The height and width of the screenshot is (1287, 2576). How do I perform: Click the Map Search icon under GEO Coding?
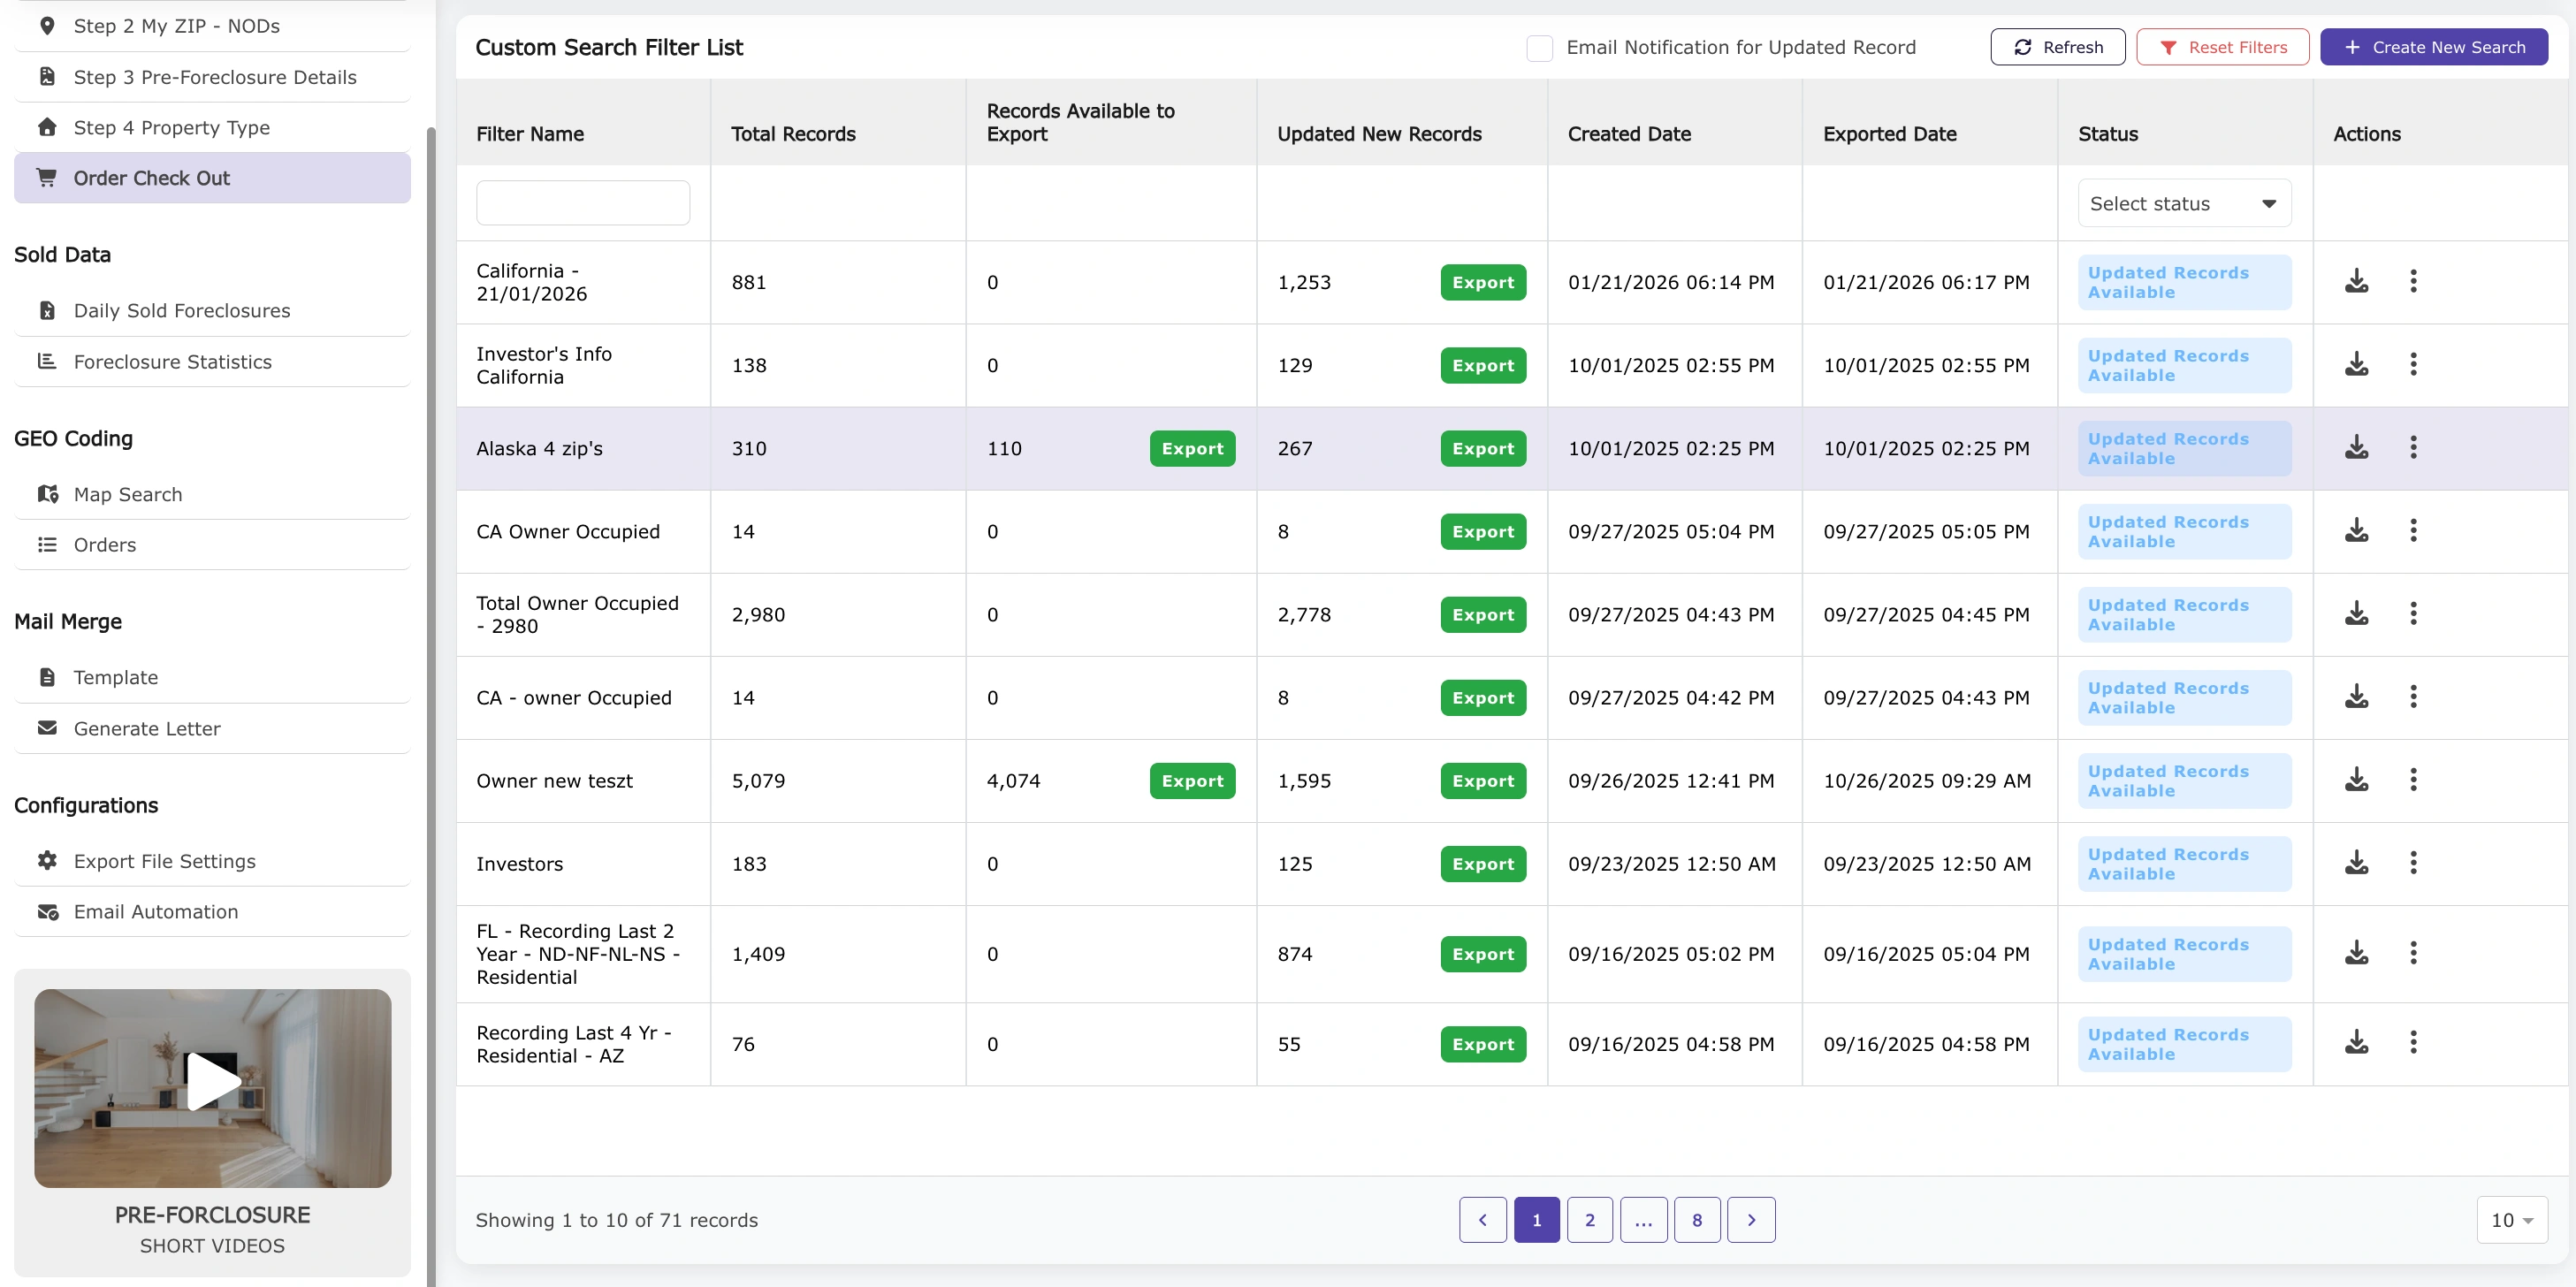click(x=47, y=493)
